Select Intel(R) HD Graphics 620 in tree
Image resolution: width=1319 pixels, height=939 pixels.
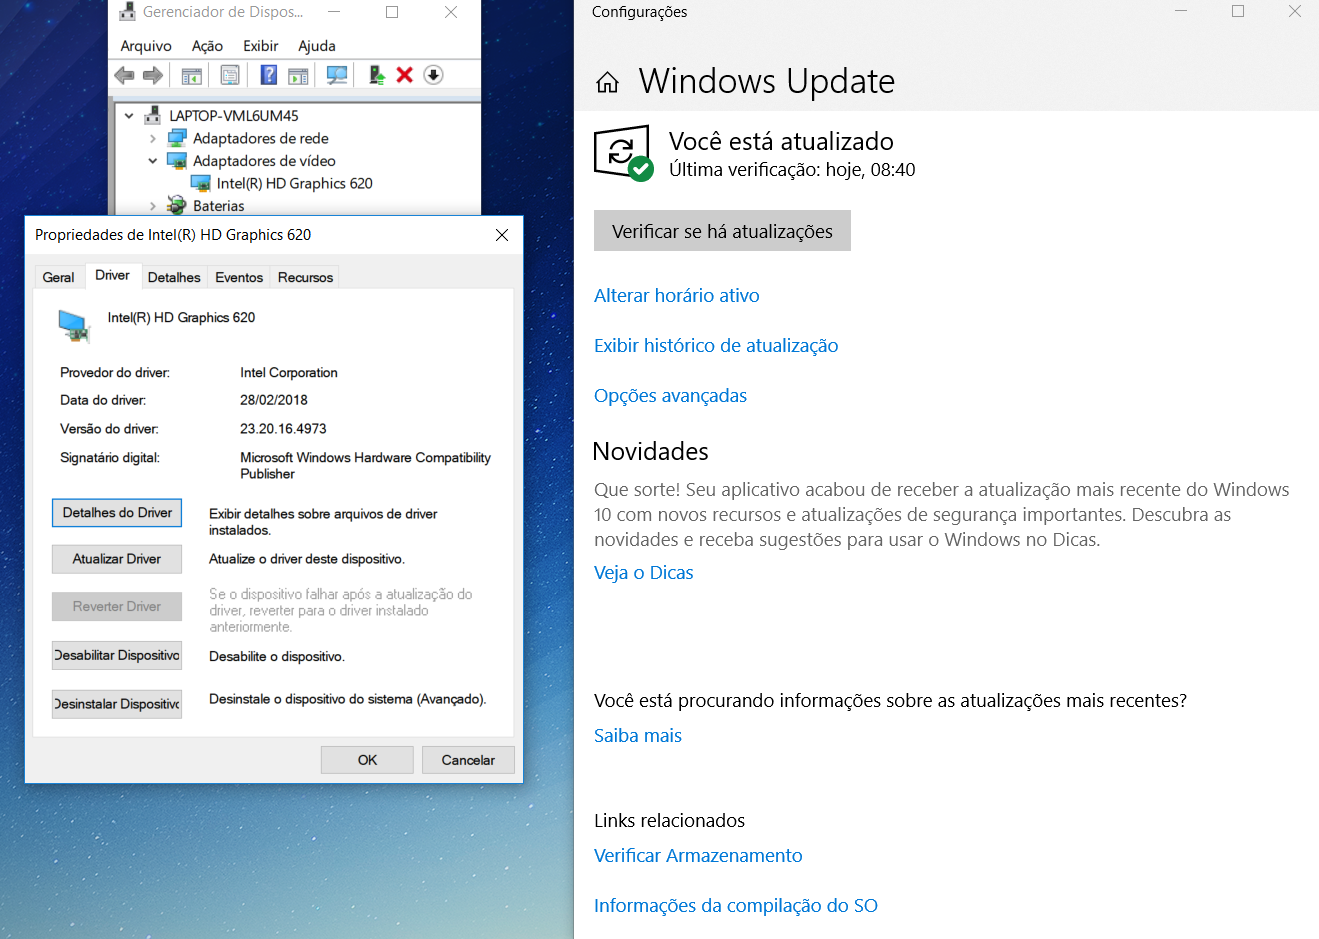pyautogui.click(x=294, y=183)
